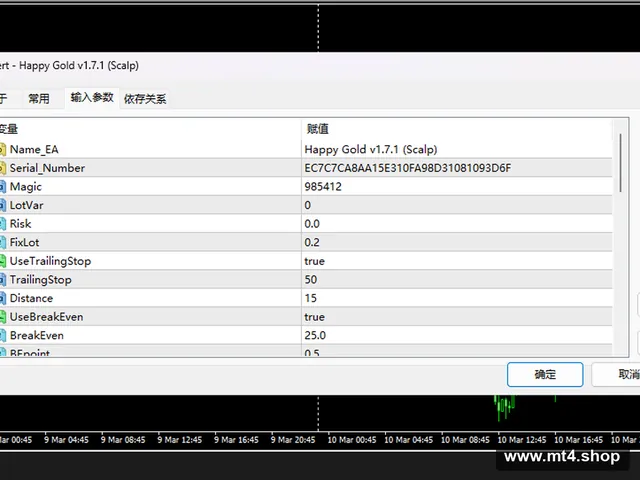Select the 输入参数 tab
Image resolution: width=640 pixels, height=480 pixels.
click(92, 98)
